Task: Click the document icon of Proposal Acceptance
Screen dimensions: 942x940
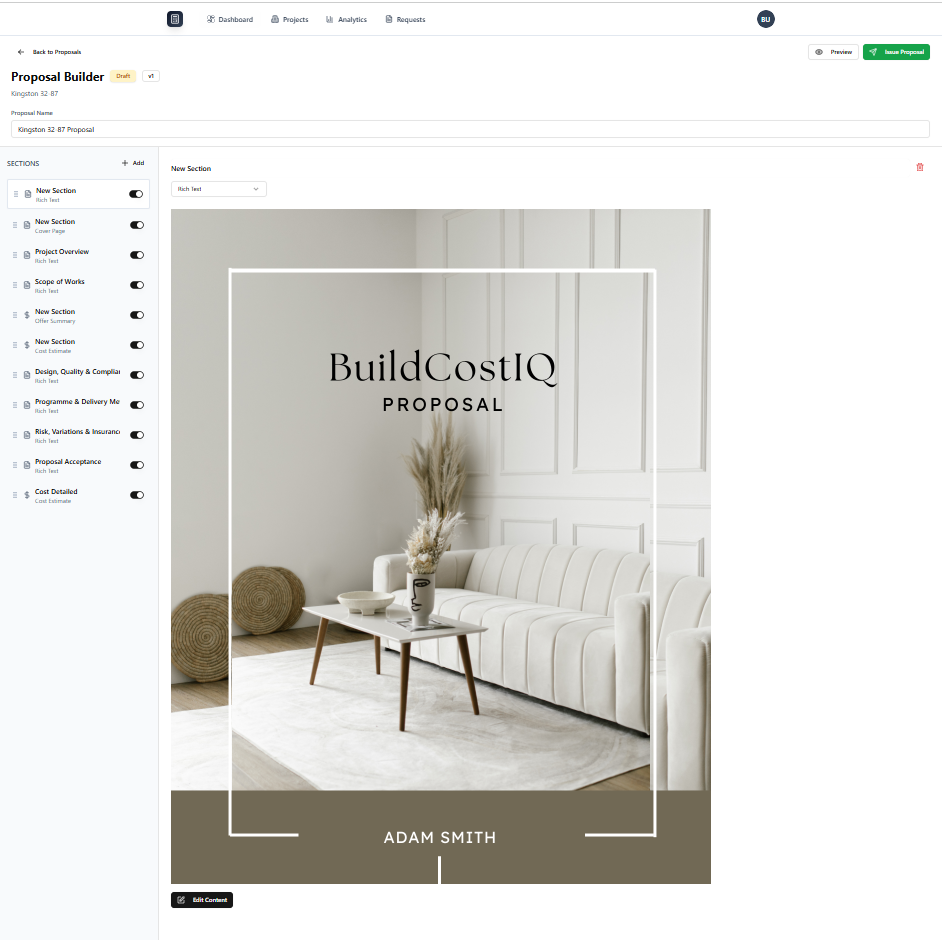Action: [27, 465]
